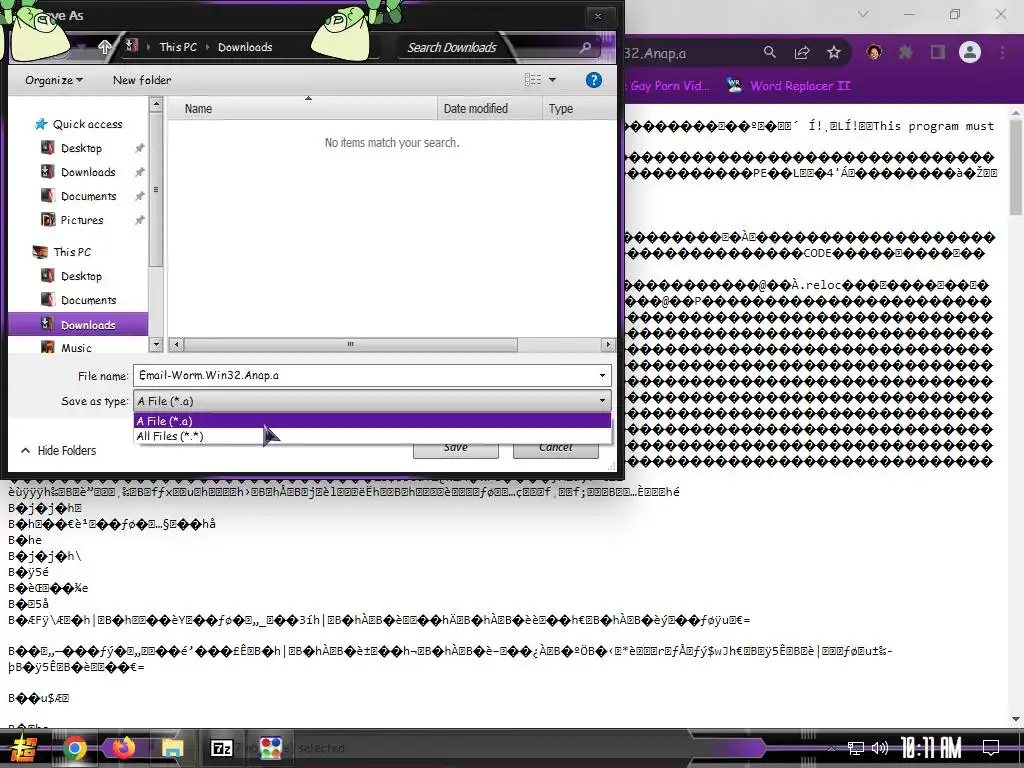Viewport: 1024px width, 768px height.
Task: Open 7-Zip from taskbar
Action: pos(221,748)
